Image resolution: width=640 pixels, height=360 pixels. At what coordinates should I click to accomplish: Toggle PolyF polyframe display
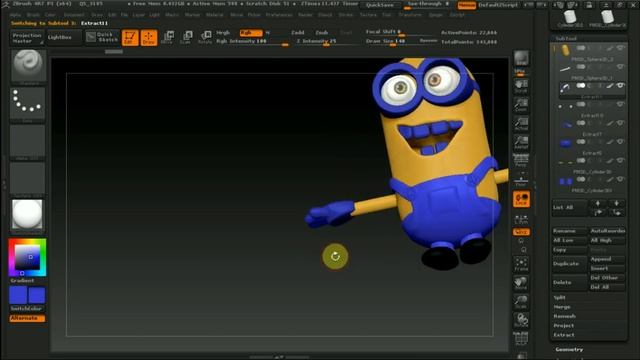(521, 339)
